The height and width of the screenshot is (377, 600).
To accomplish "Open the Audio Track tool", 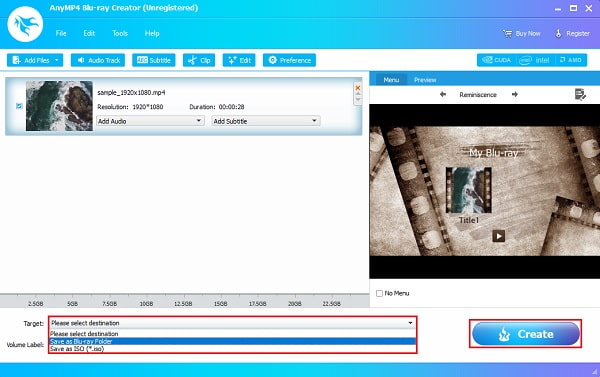I will click(x=98, y=60).
